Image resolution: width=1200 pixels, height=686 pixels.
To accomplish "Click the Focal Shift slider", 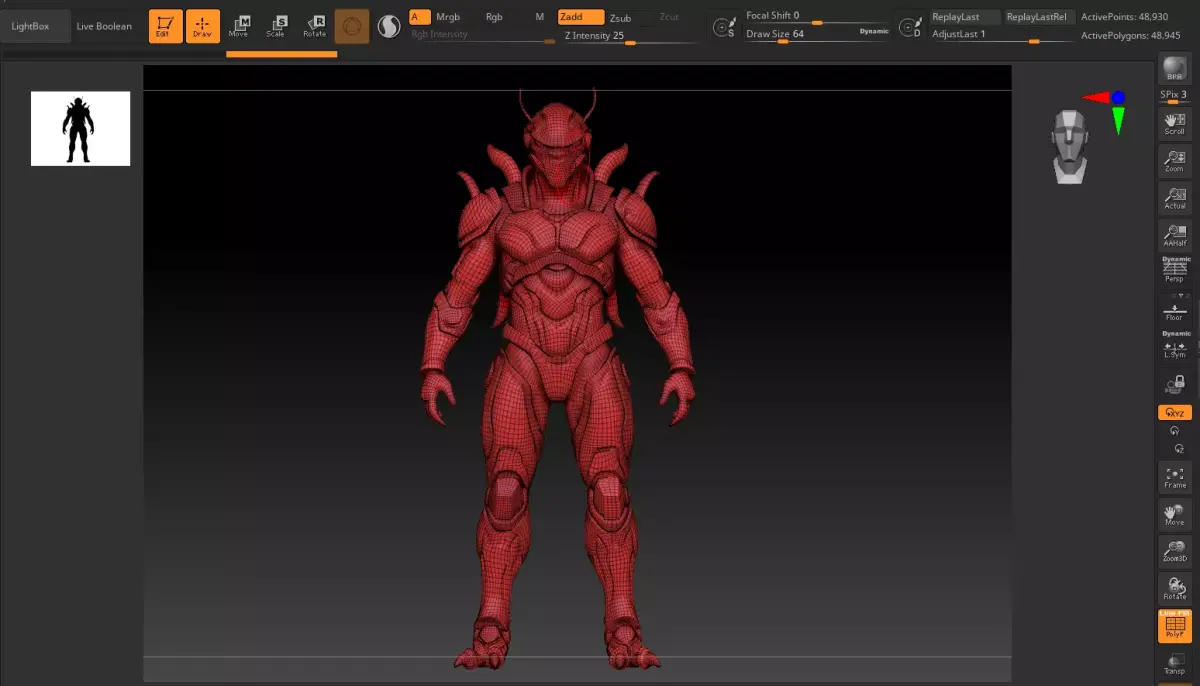I will click(x=816, y=16).
